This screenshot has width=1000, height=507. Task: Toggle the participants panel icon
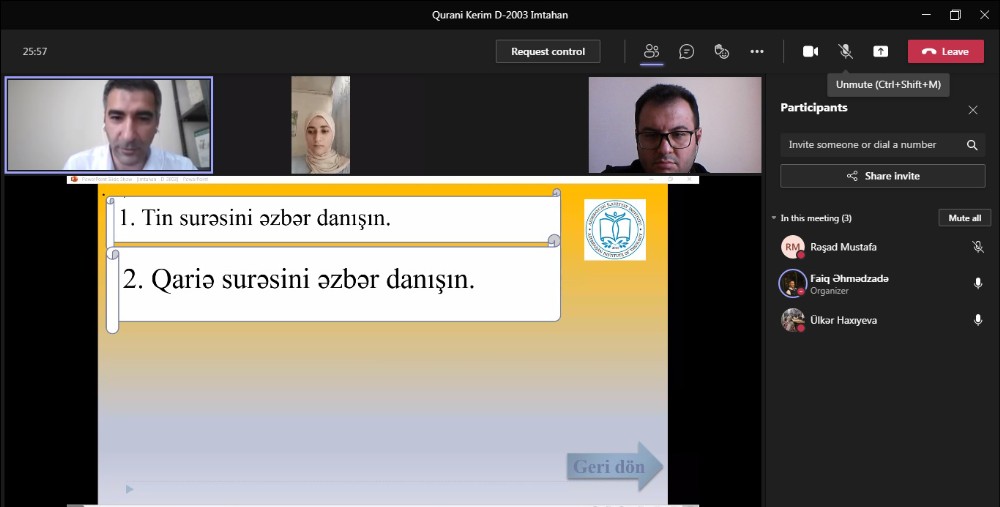(651, 52)
